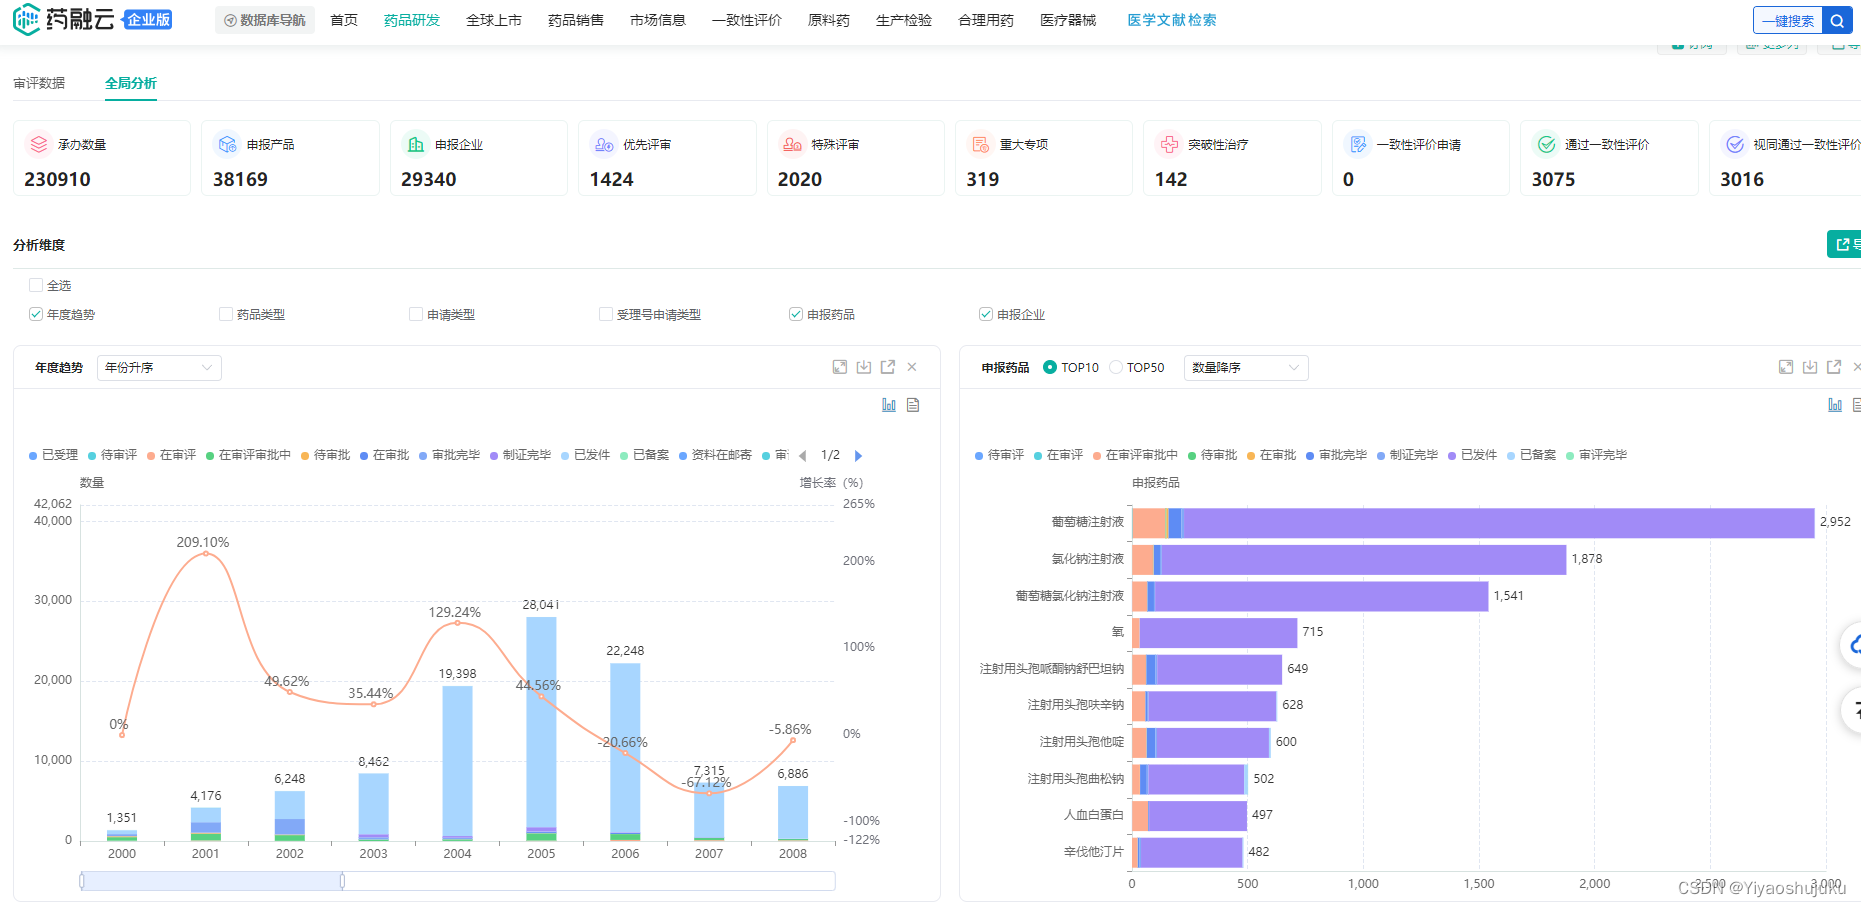Open the 生产检验 menu item

pos(904,20)
